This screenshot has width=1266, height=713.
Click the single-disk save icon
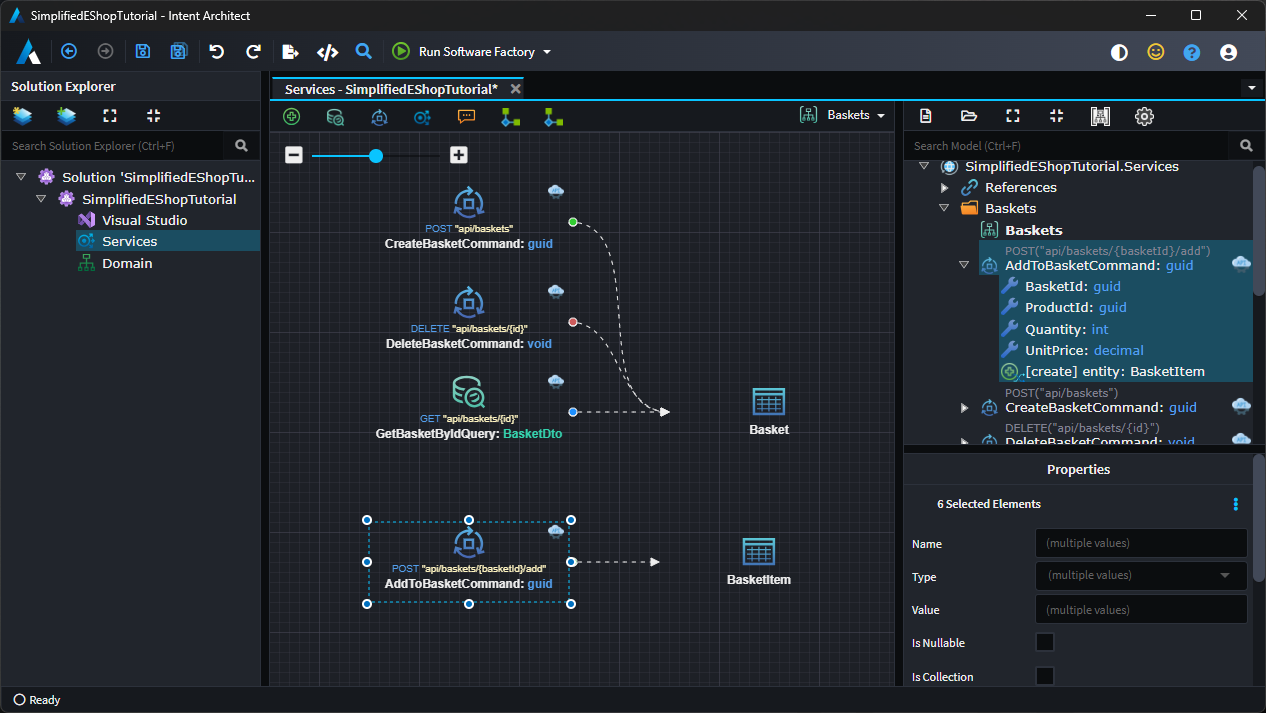coord(143,52)
